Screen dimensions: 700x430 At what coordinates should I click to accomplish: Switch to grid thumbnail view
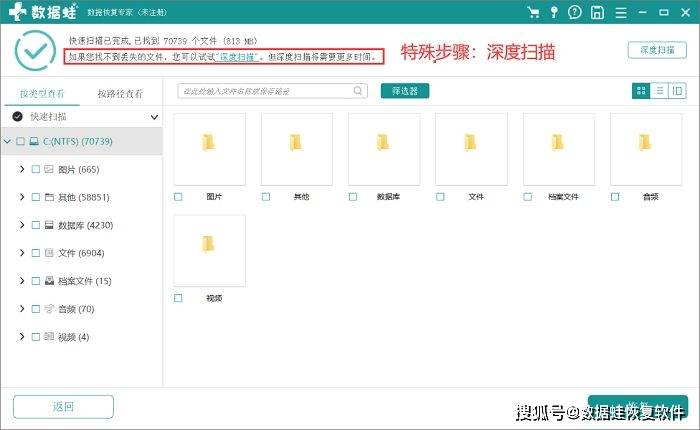click(x=641, y=91)
